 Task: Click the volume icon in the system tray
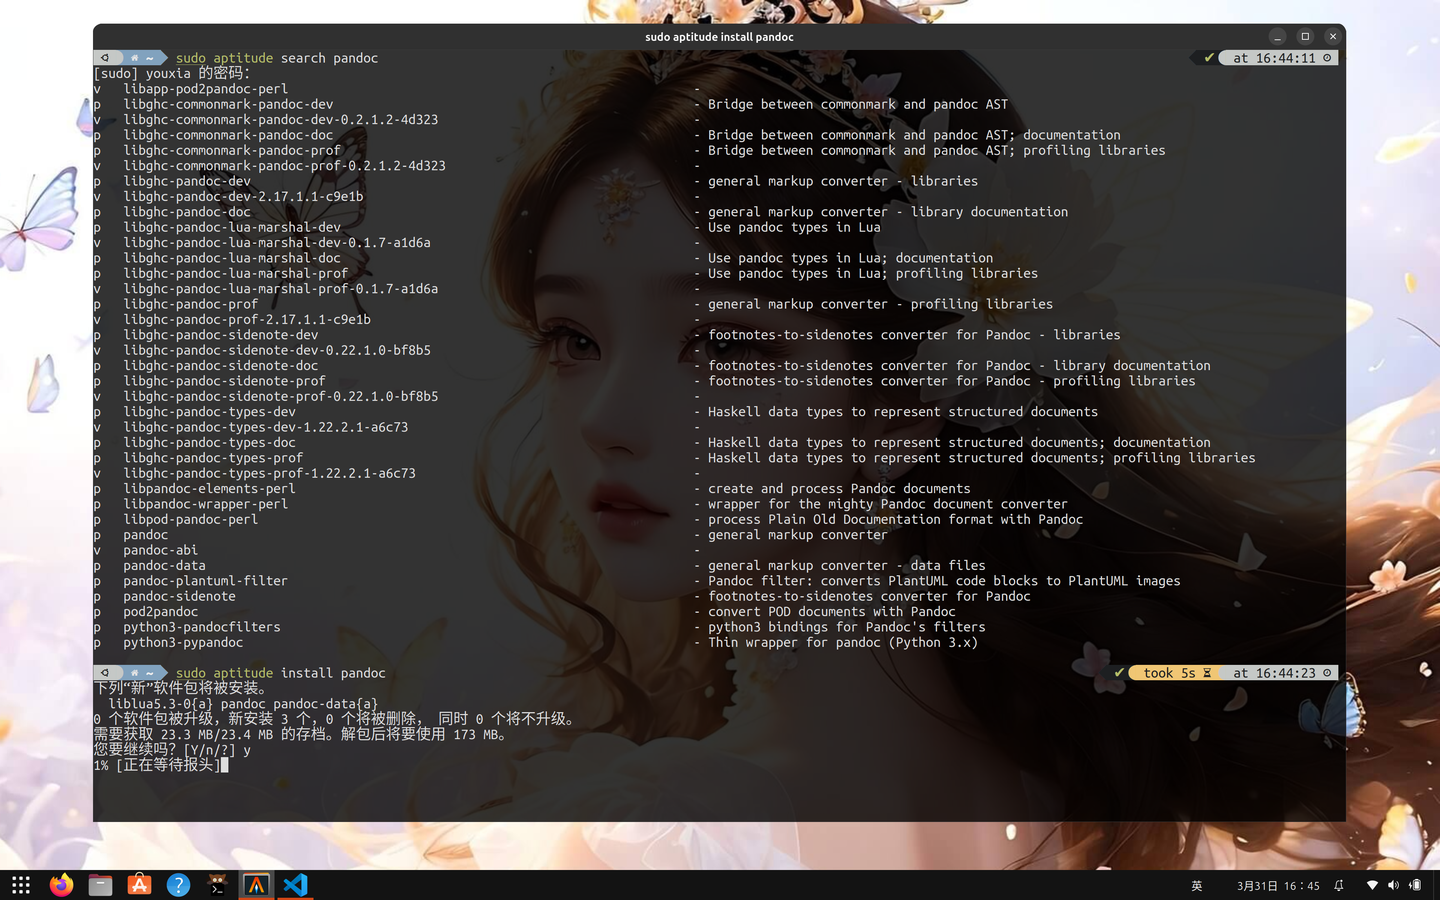(x=1393, y=885)
